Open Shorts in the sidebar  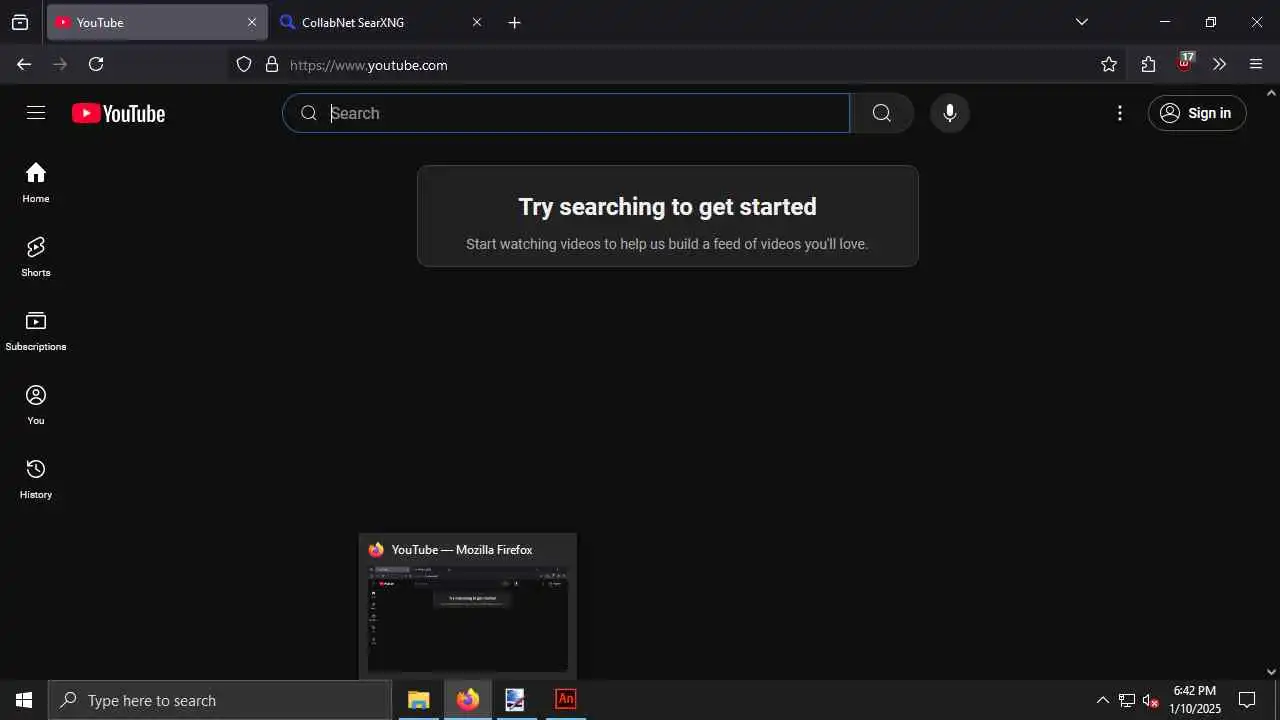[36, 257]
